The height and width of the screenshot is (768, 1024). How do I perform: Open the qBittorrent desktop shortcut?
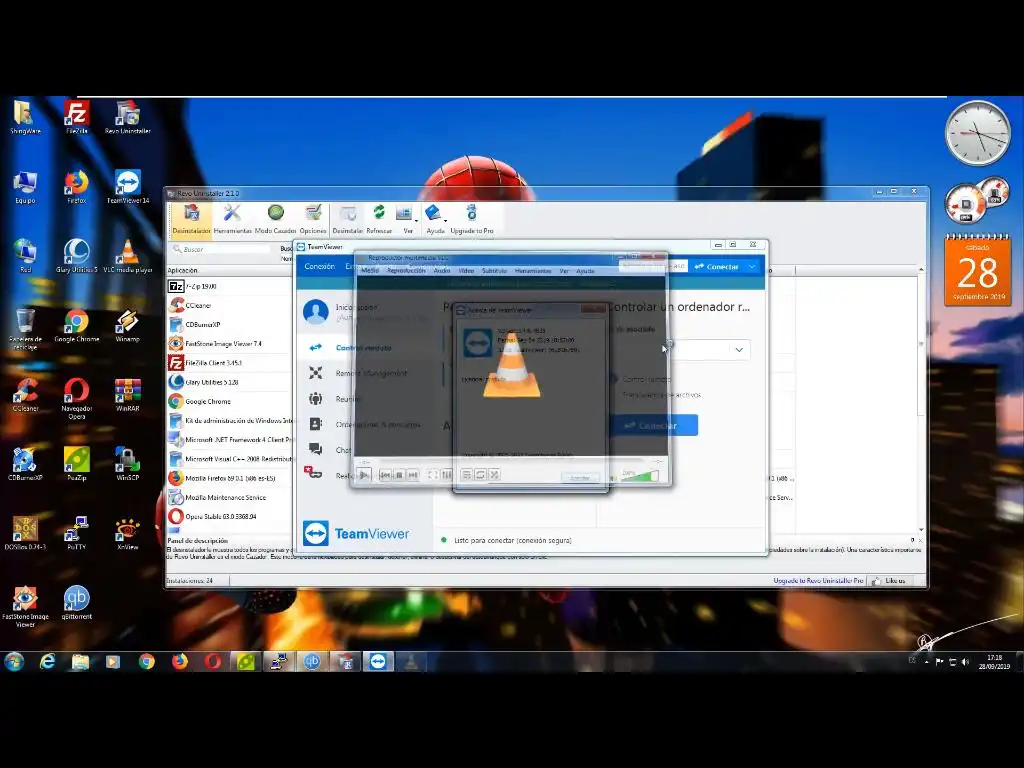point(76,602)
